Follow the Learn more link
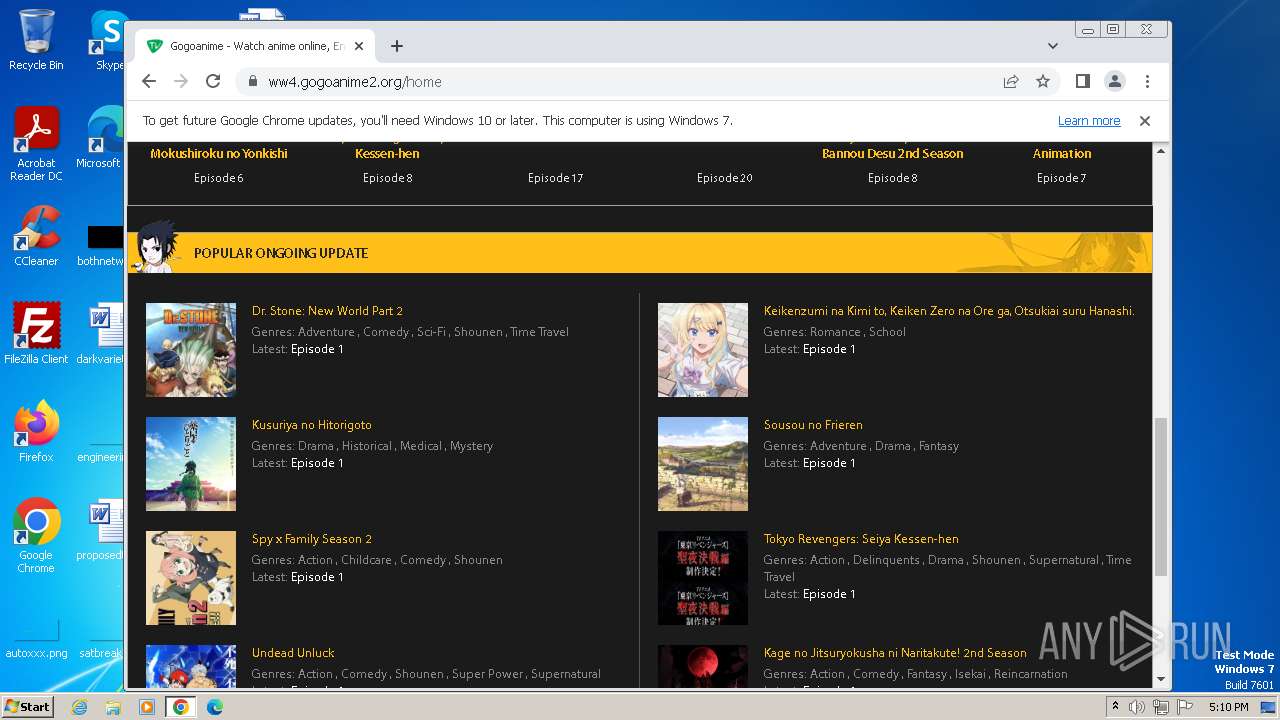The image size is (1280, 720). click(1089, 121)
